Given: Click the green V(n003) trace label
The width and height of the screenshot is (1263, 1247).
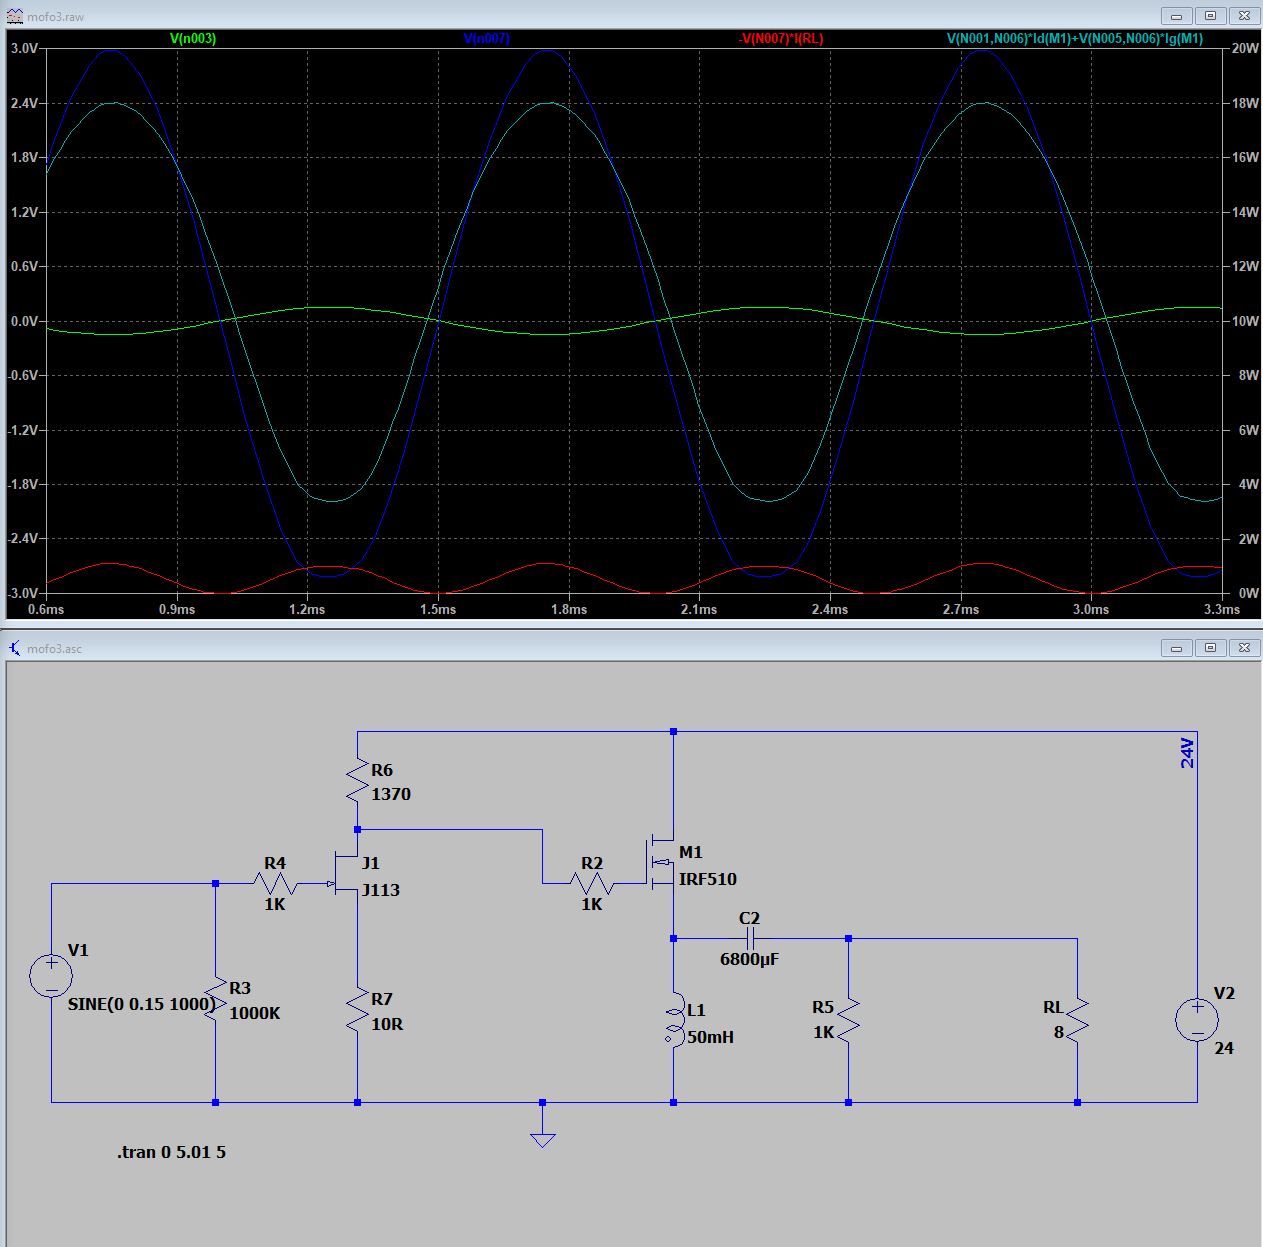Looking at the screenshot, I should (x=193, y=39).
